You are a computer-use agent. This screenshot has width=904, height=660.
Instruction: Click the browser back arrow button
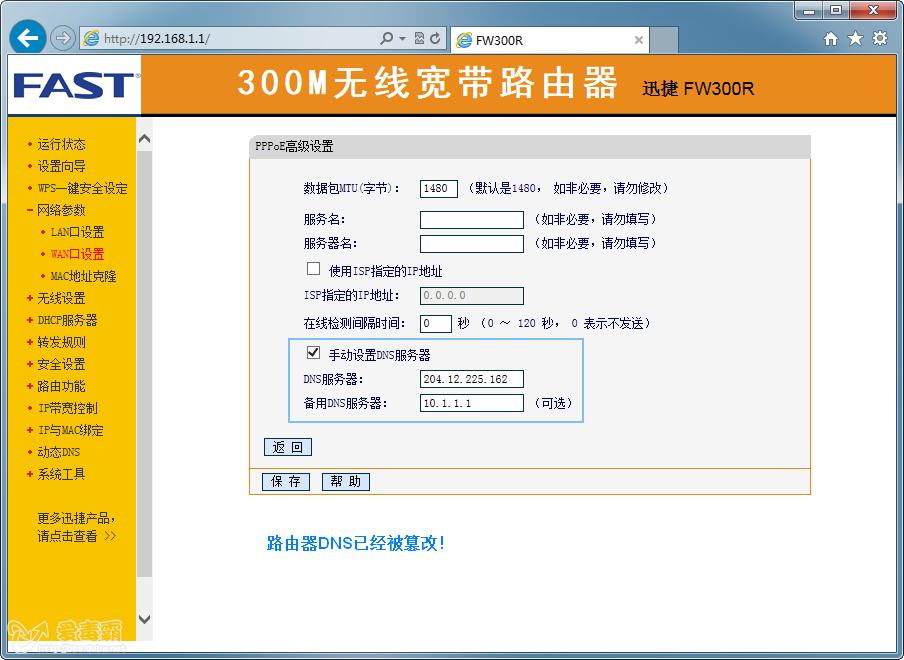pos(27,38)
